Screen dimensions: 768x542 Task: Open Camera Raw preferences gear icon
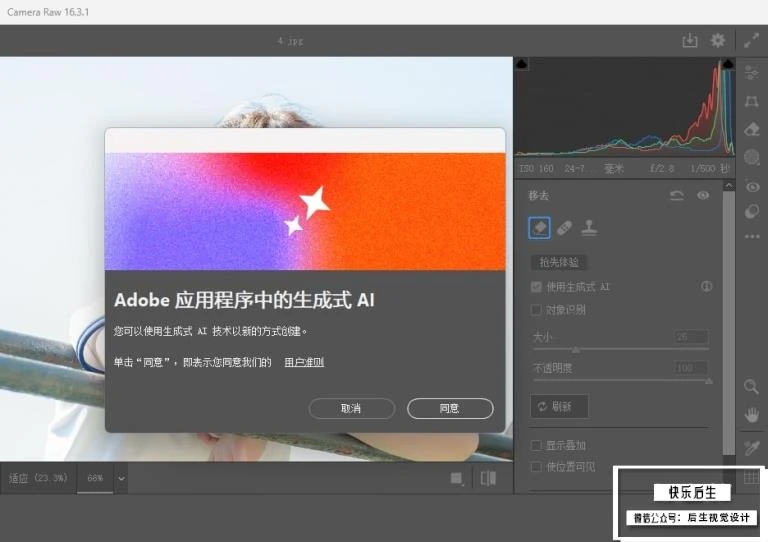[718, 40]
